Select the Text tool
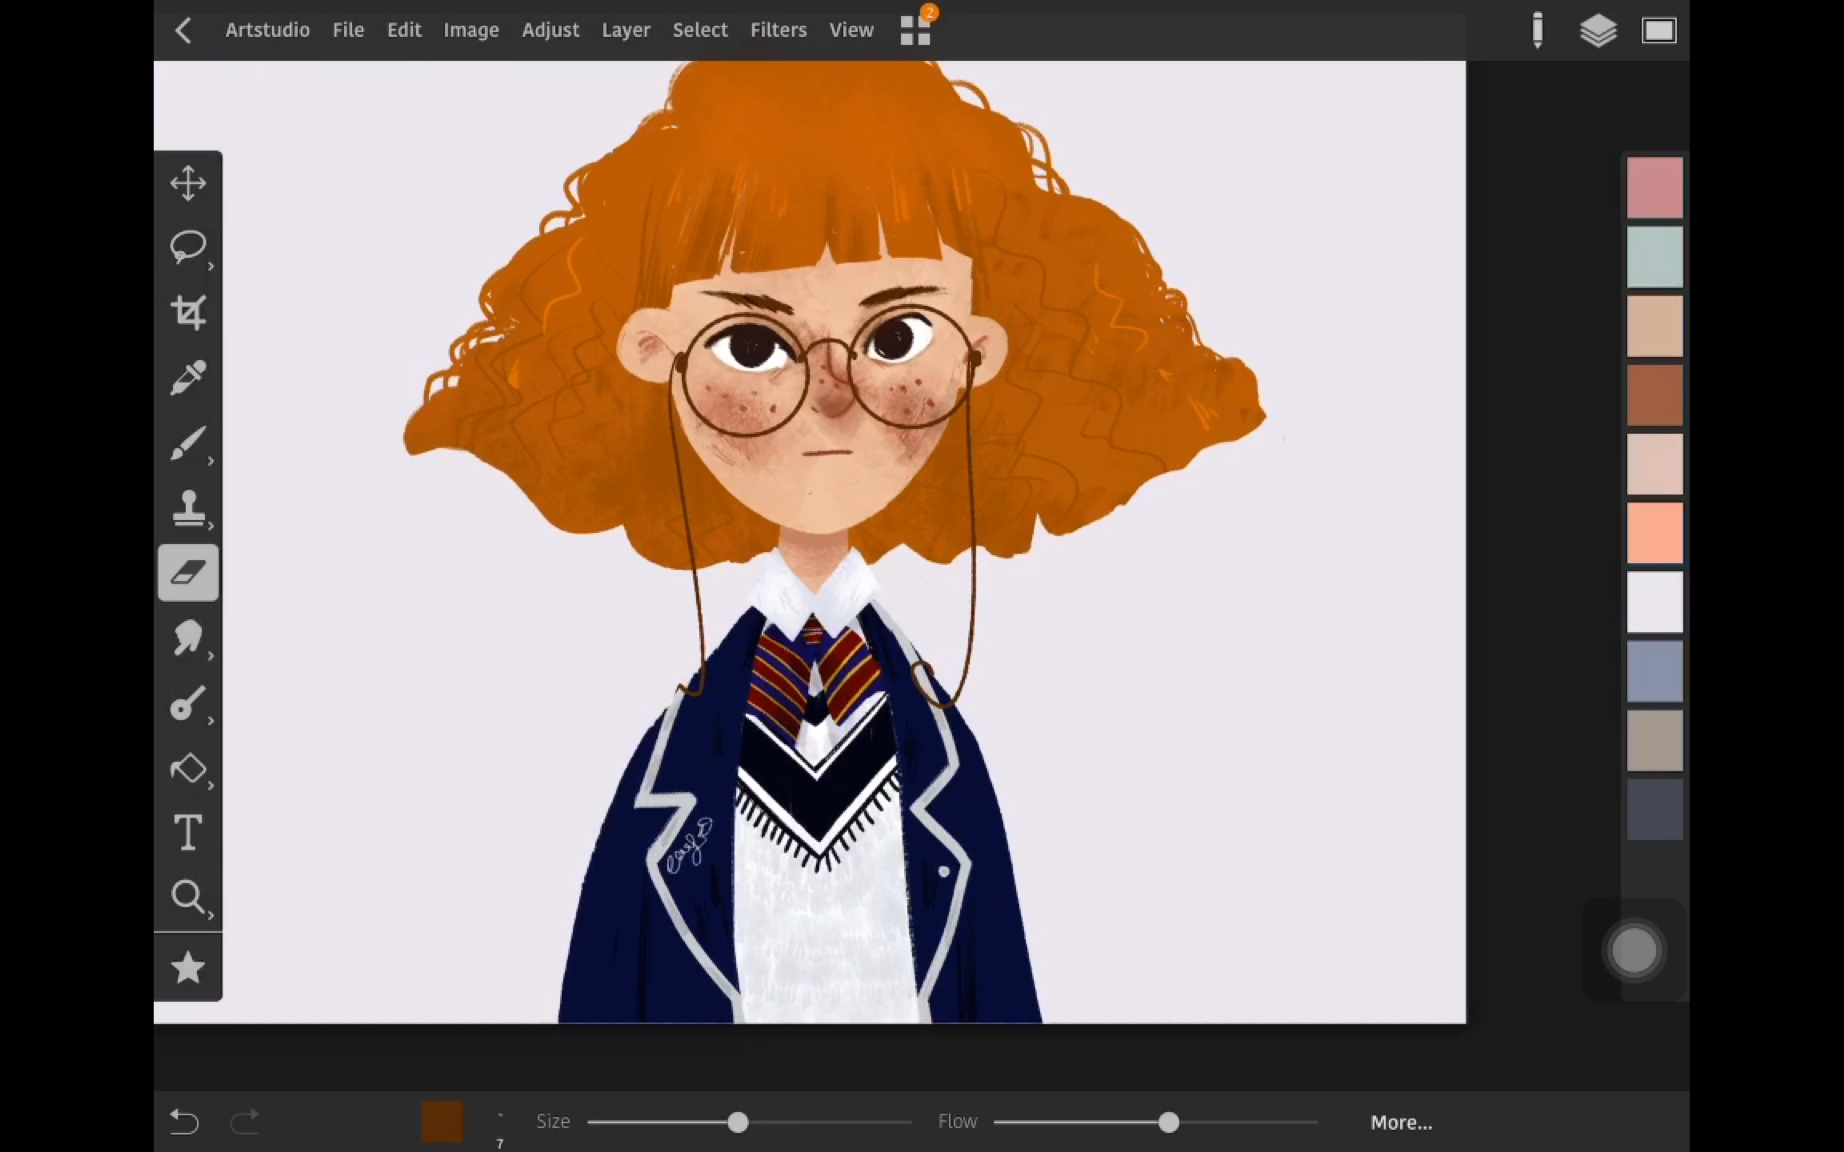Image resolution: width=1844 pixels, height=1152 pixels. click(x=188, y=833)
